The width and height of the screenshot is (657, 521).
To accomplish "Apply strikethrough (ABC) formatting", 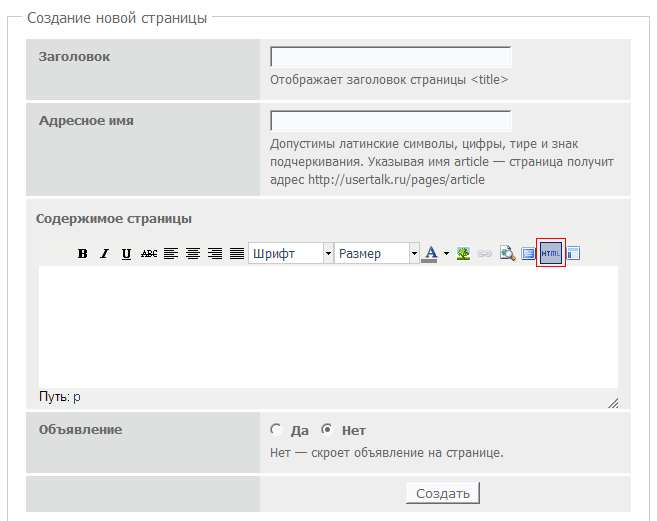I will (149, 254).
